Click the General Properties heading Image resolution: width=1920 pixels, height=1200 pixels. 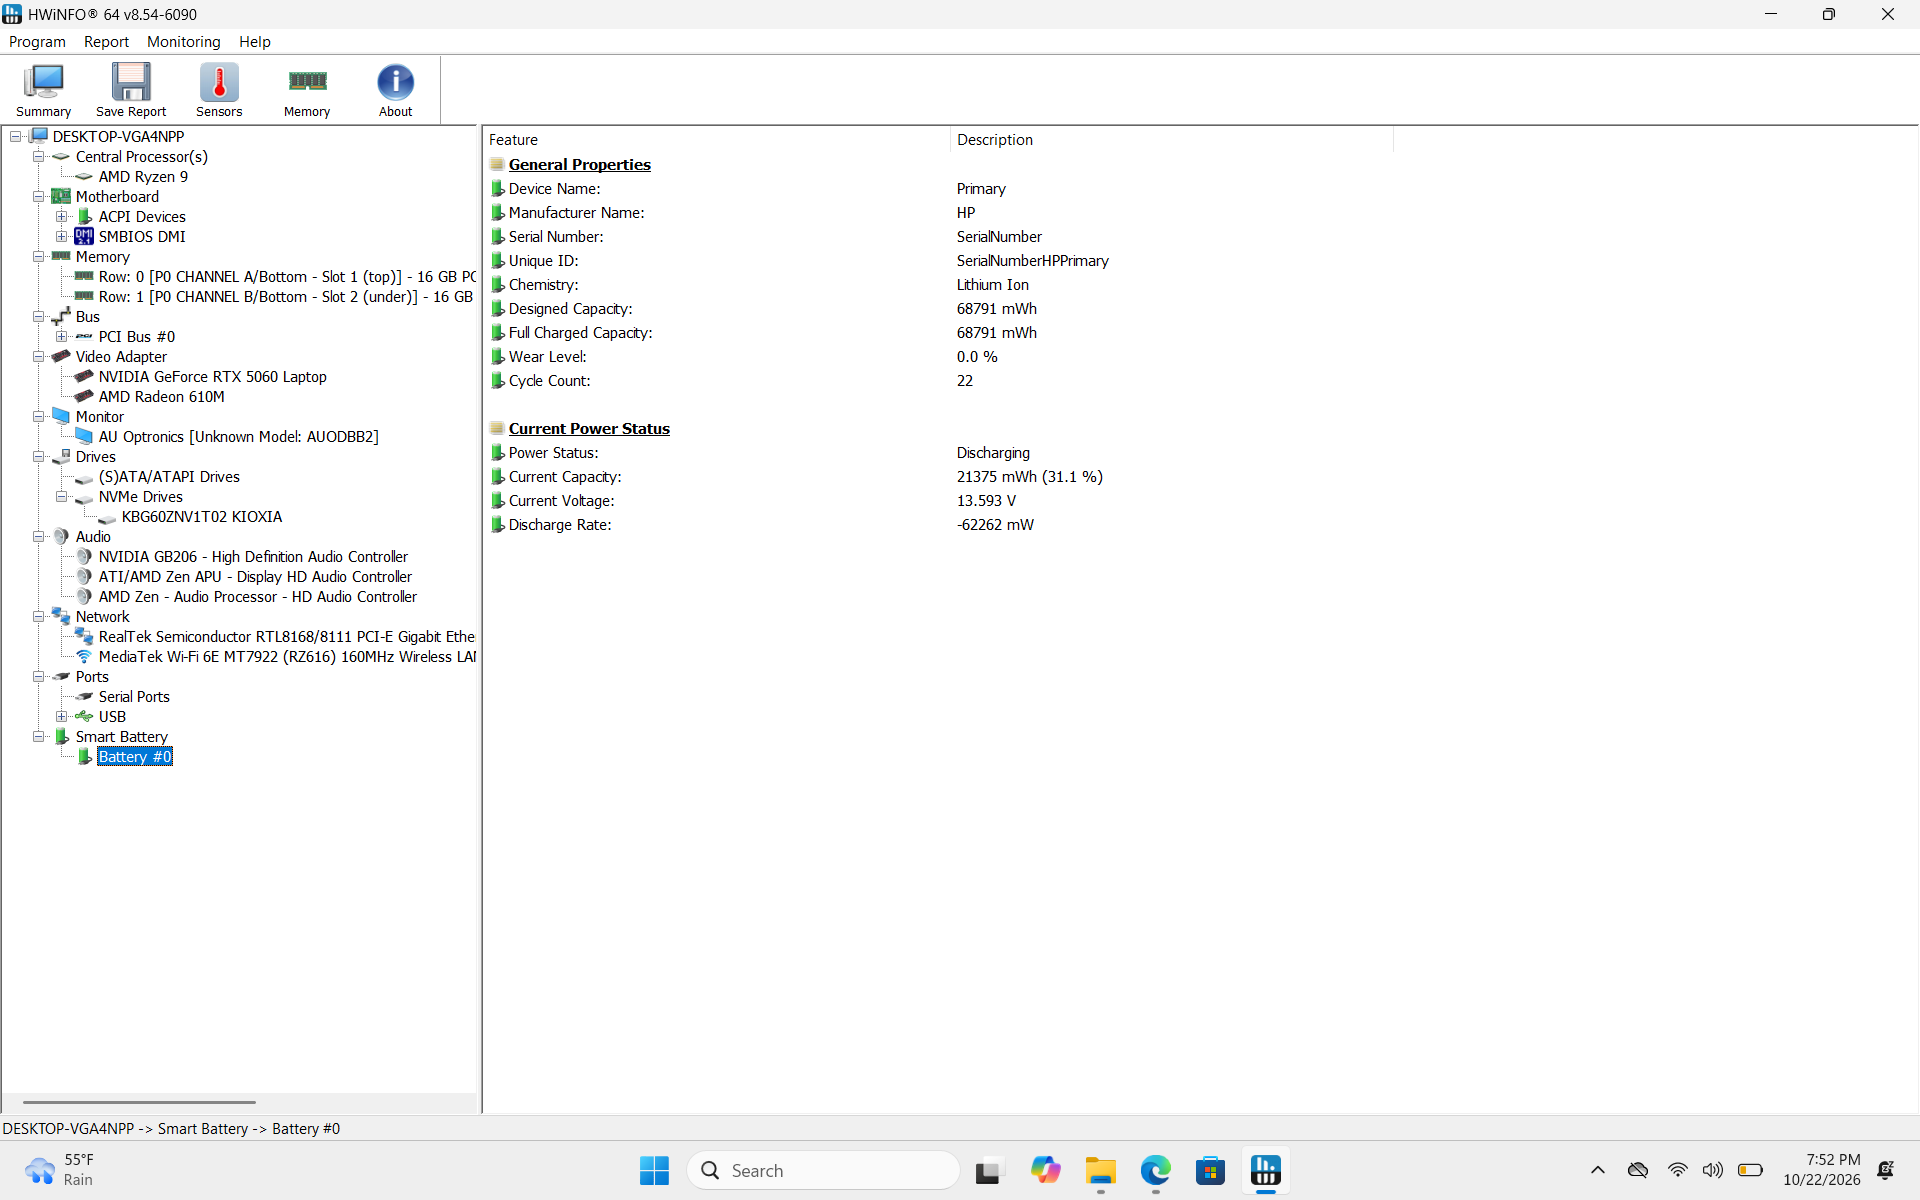tap(579, 165)
